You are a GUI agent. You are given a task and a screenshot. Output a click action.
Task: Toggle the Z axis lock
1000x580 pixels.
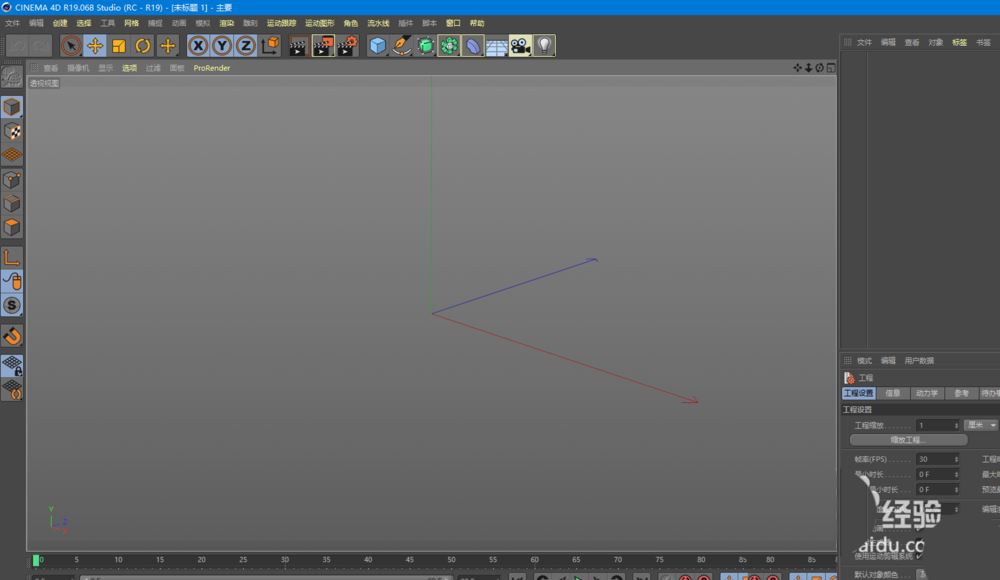pos(245,45)
